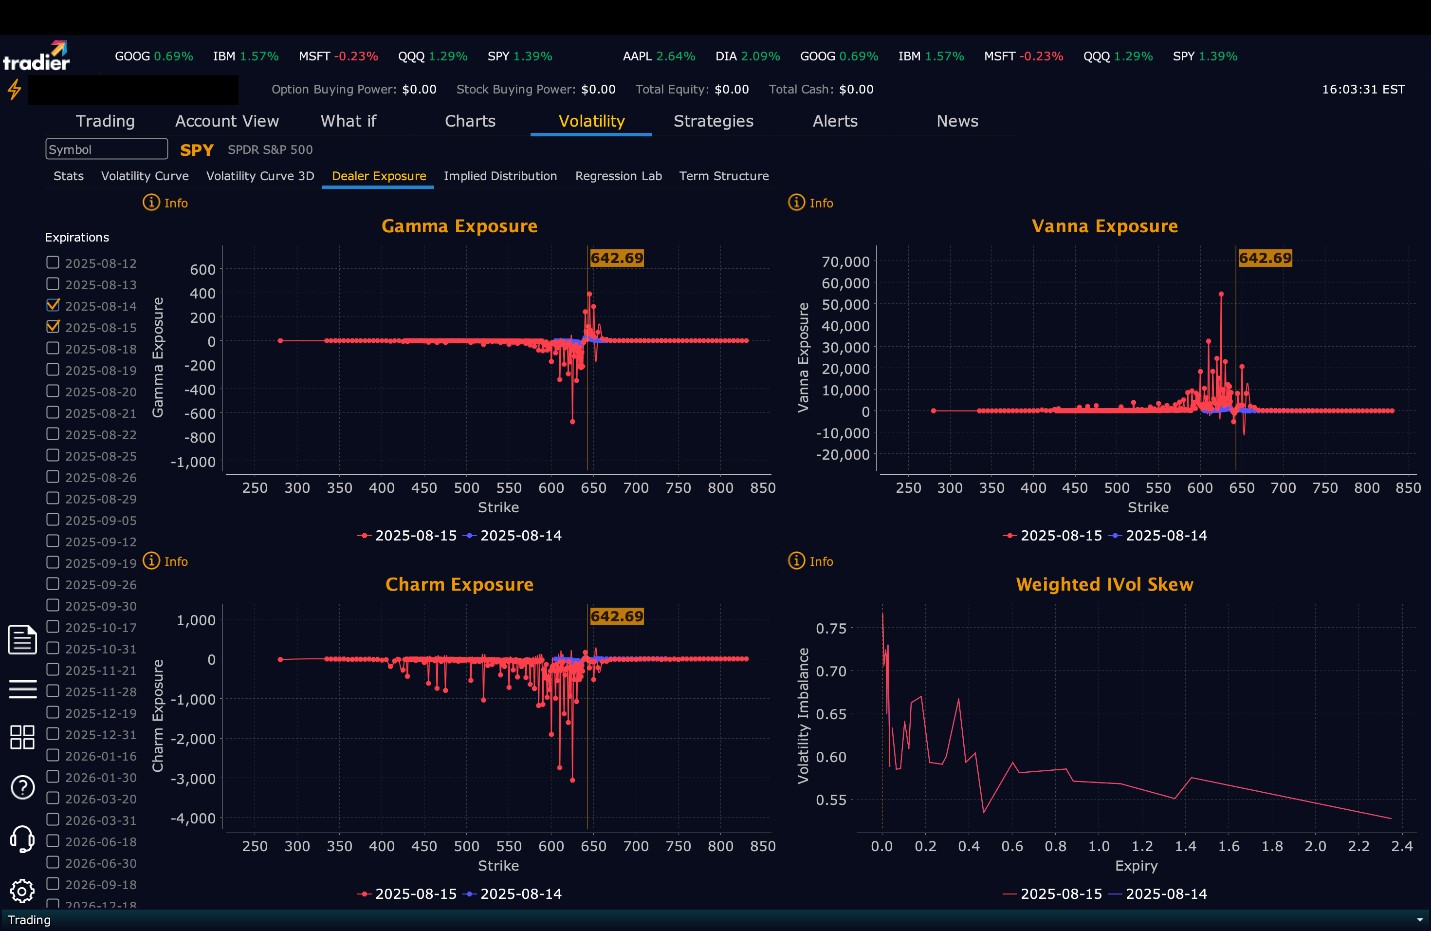1431x931 pixels.
Task: Uncheck the 2025-08-14 expiration
Action: point(53,305)
